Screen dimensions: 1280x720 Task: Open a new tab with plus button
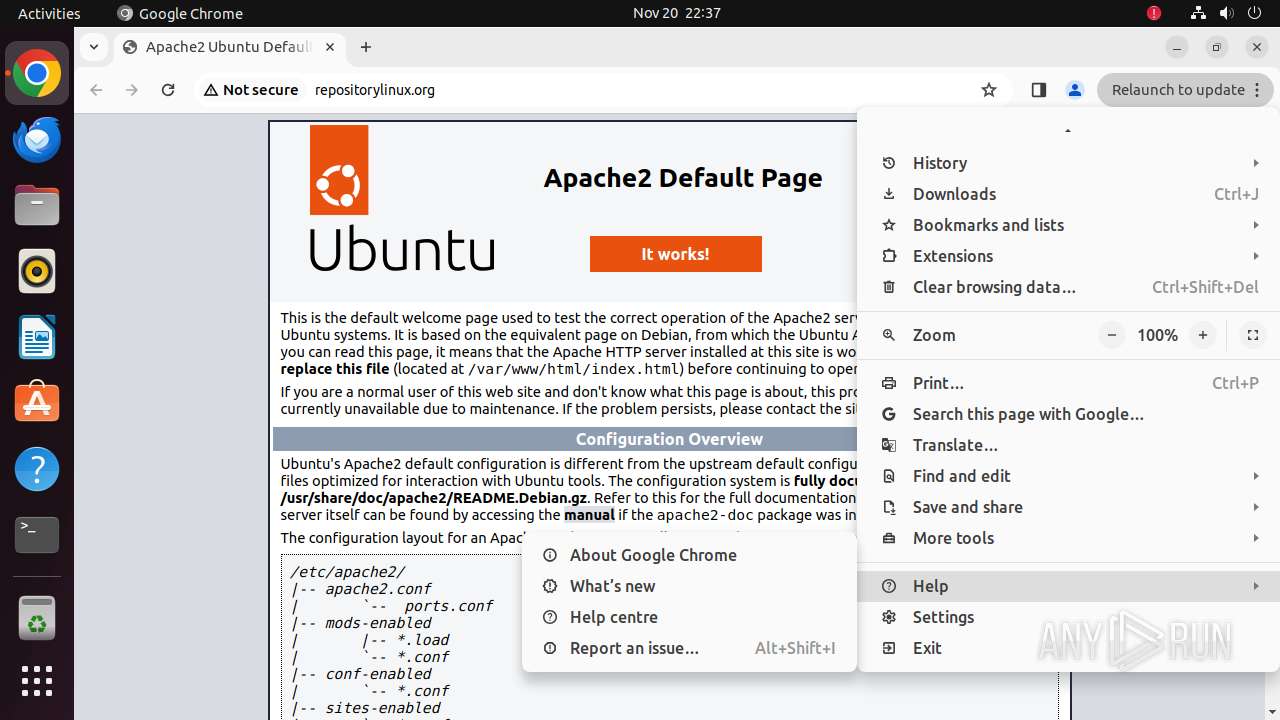pos(366,47)
